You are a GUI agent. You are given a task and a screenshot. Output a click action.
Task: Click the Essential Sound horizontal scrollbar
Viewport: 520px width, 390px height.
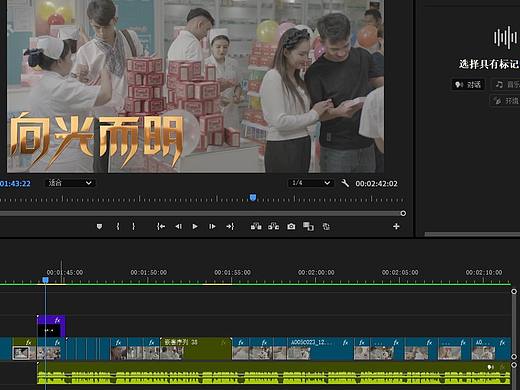coord(472,234)
